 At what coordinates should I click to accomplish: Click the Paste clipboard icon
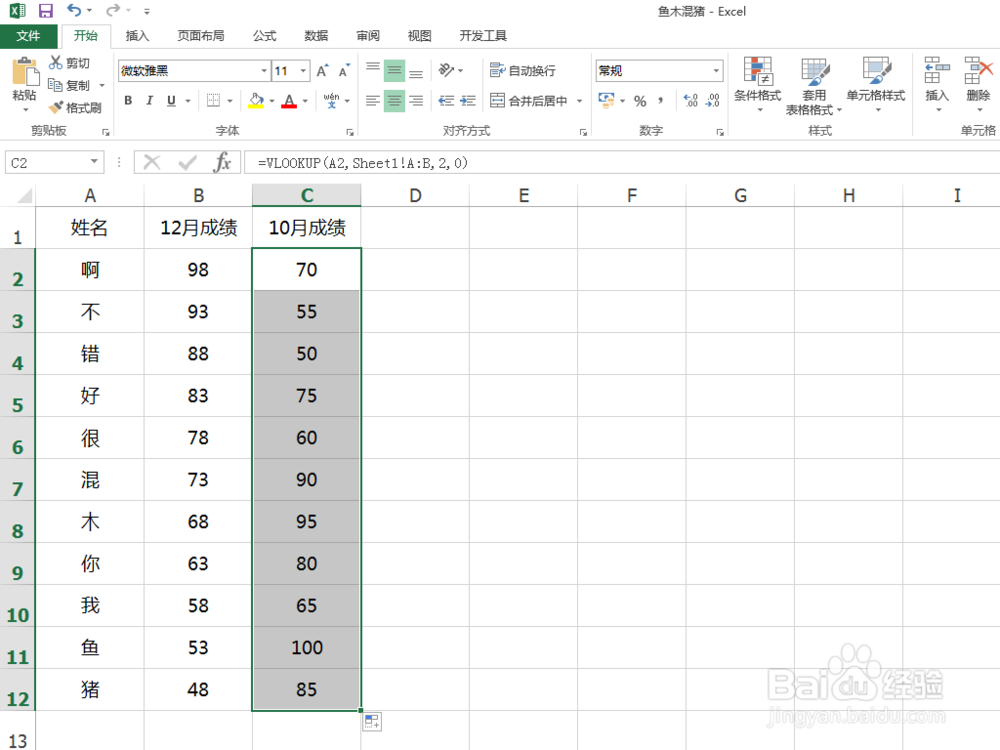coord(24,71)
